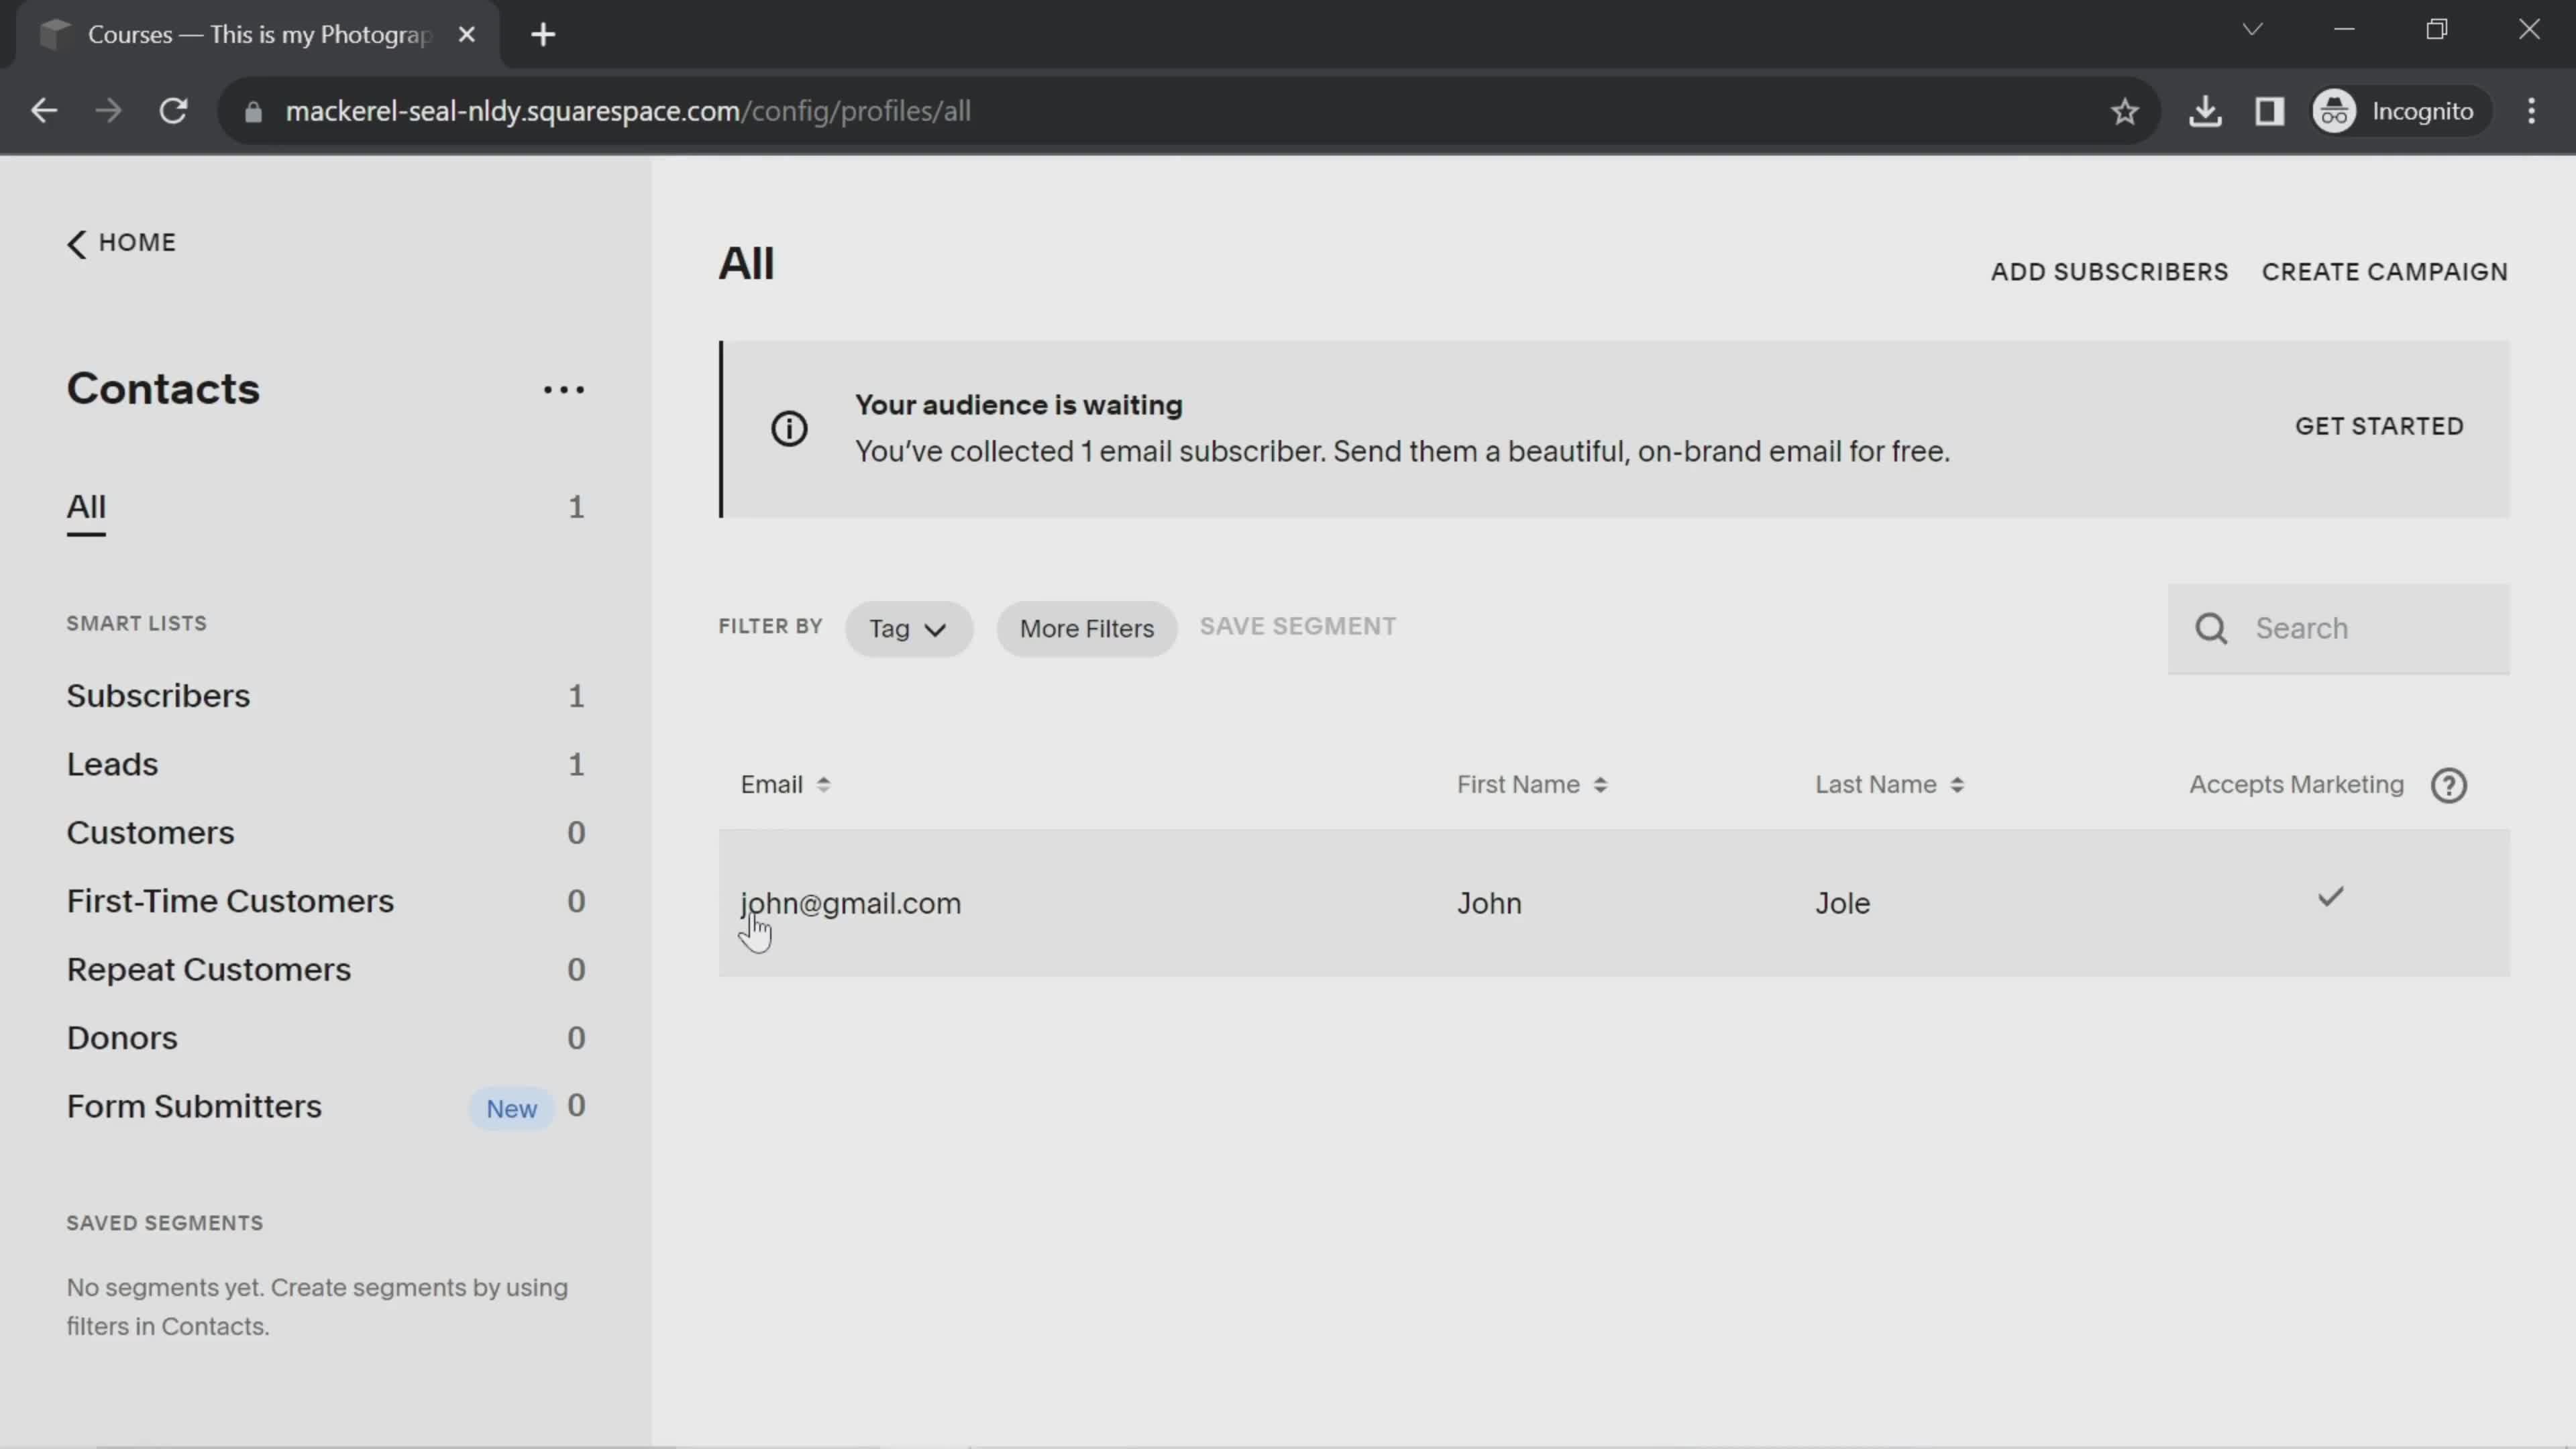The image size is (2576, 1449).
Task: Open More Filters
Action: click(x=1086, y=629)
